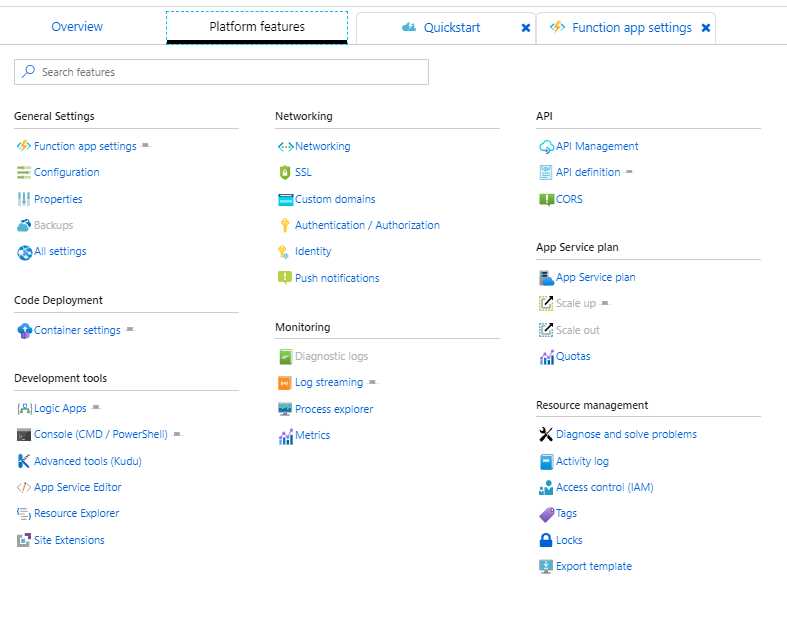Click the Log streaming orange icon
Viewport: 787px width, 632px height.
[285, 383]
